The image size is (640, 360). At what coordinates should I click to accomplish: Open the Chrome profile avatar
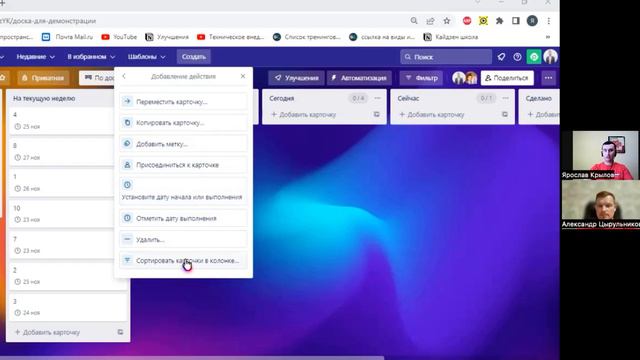(x=532, y=21)
